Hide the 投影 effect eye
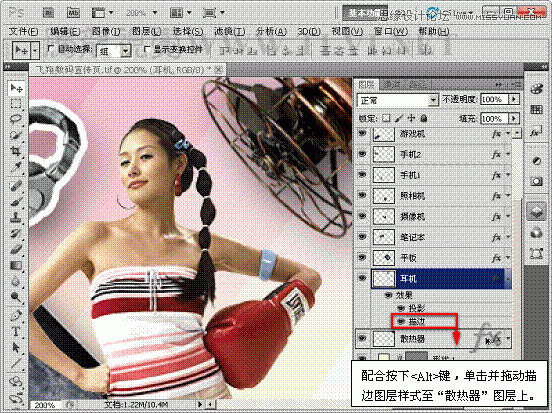This screenshot has height=413, width=552. coord(400,308)
